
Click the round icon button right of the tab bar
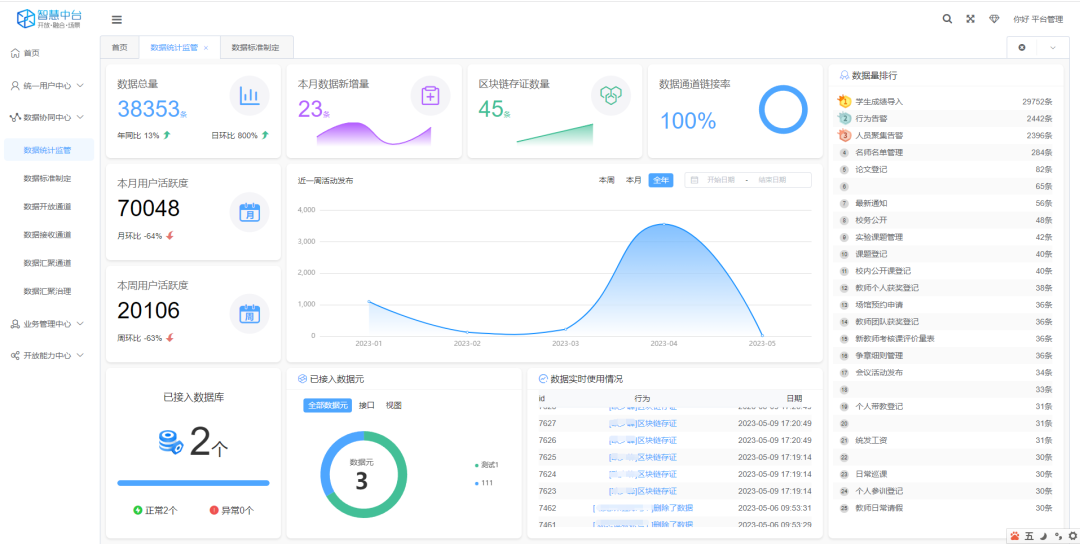point(1021,48)
